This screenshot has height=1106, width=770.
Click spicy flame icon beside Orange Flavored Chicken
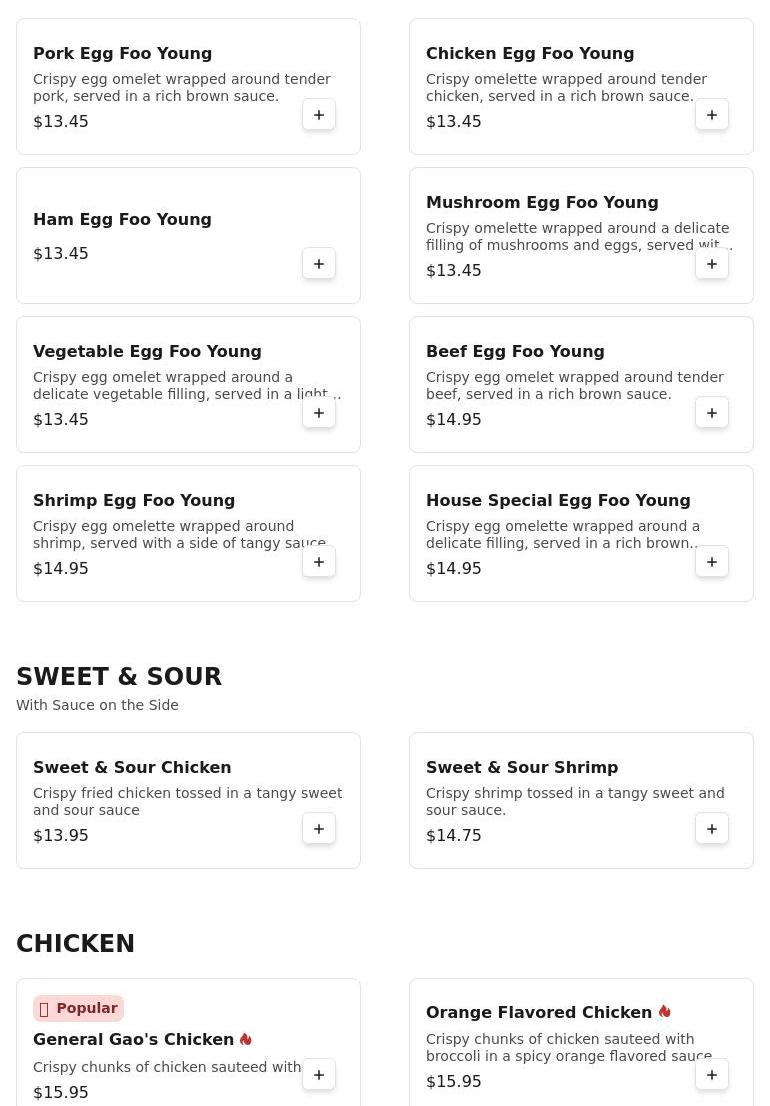(x=665, y=1012)
